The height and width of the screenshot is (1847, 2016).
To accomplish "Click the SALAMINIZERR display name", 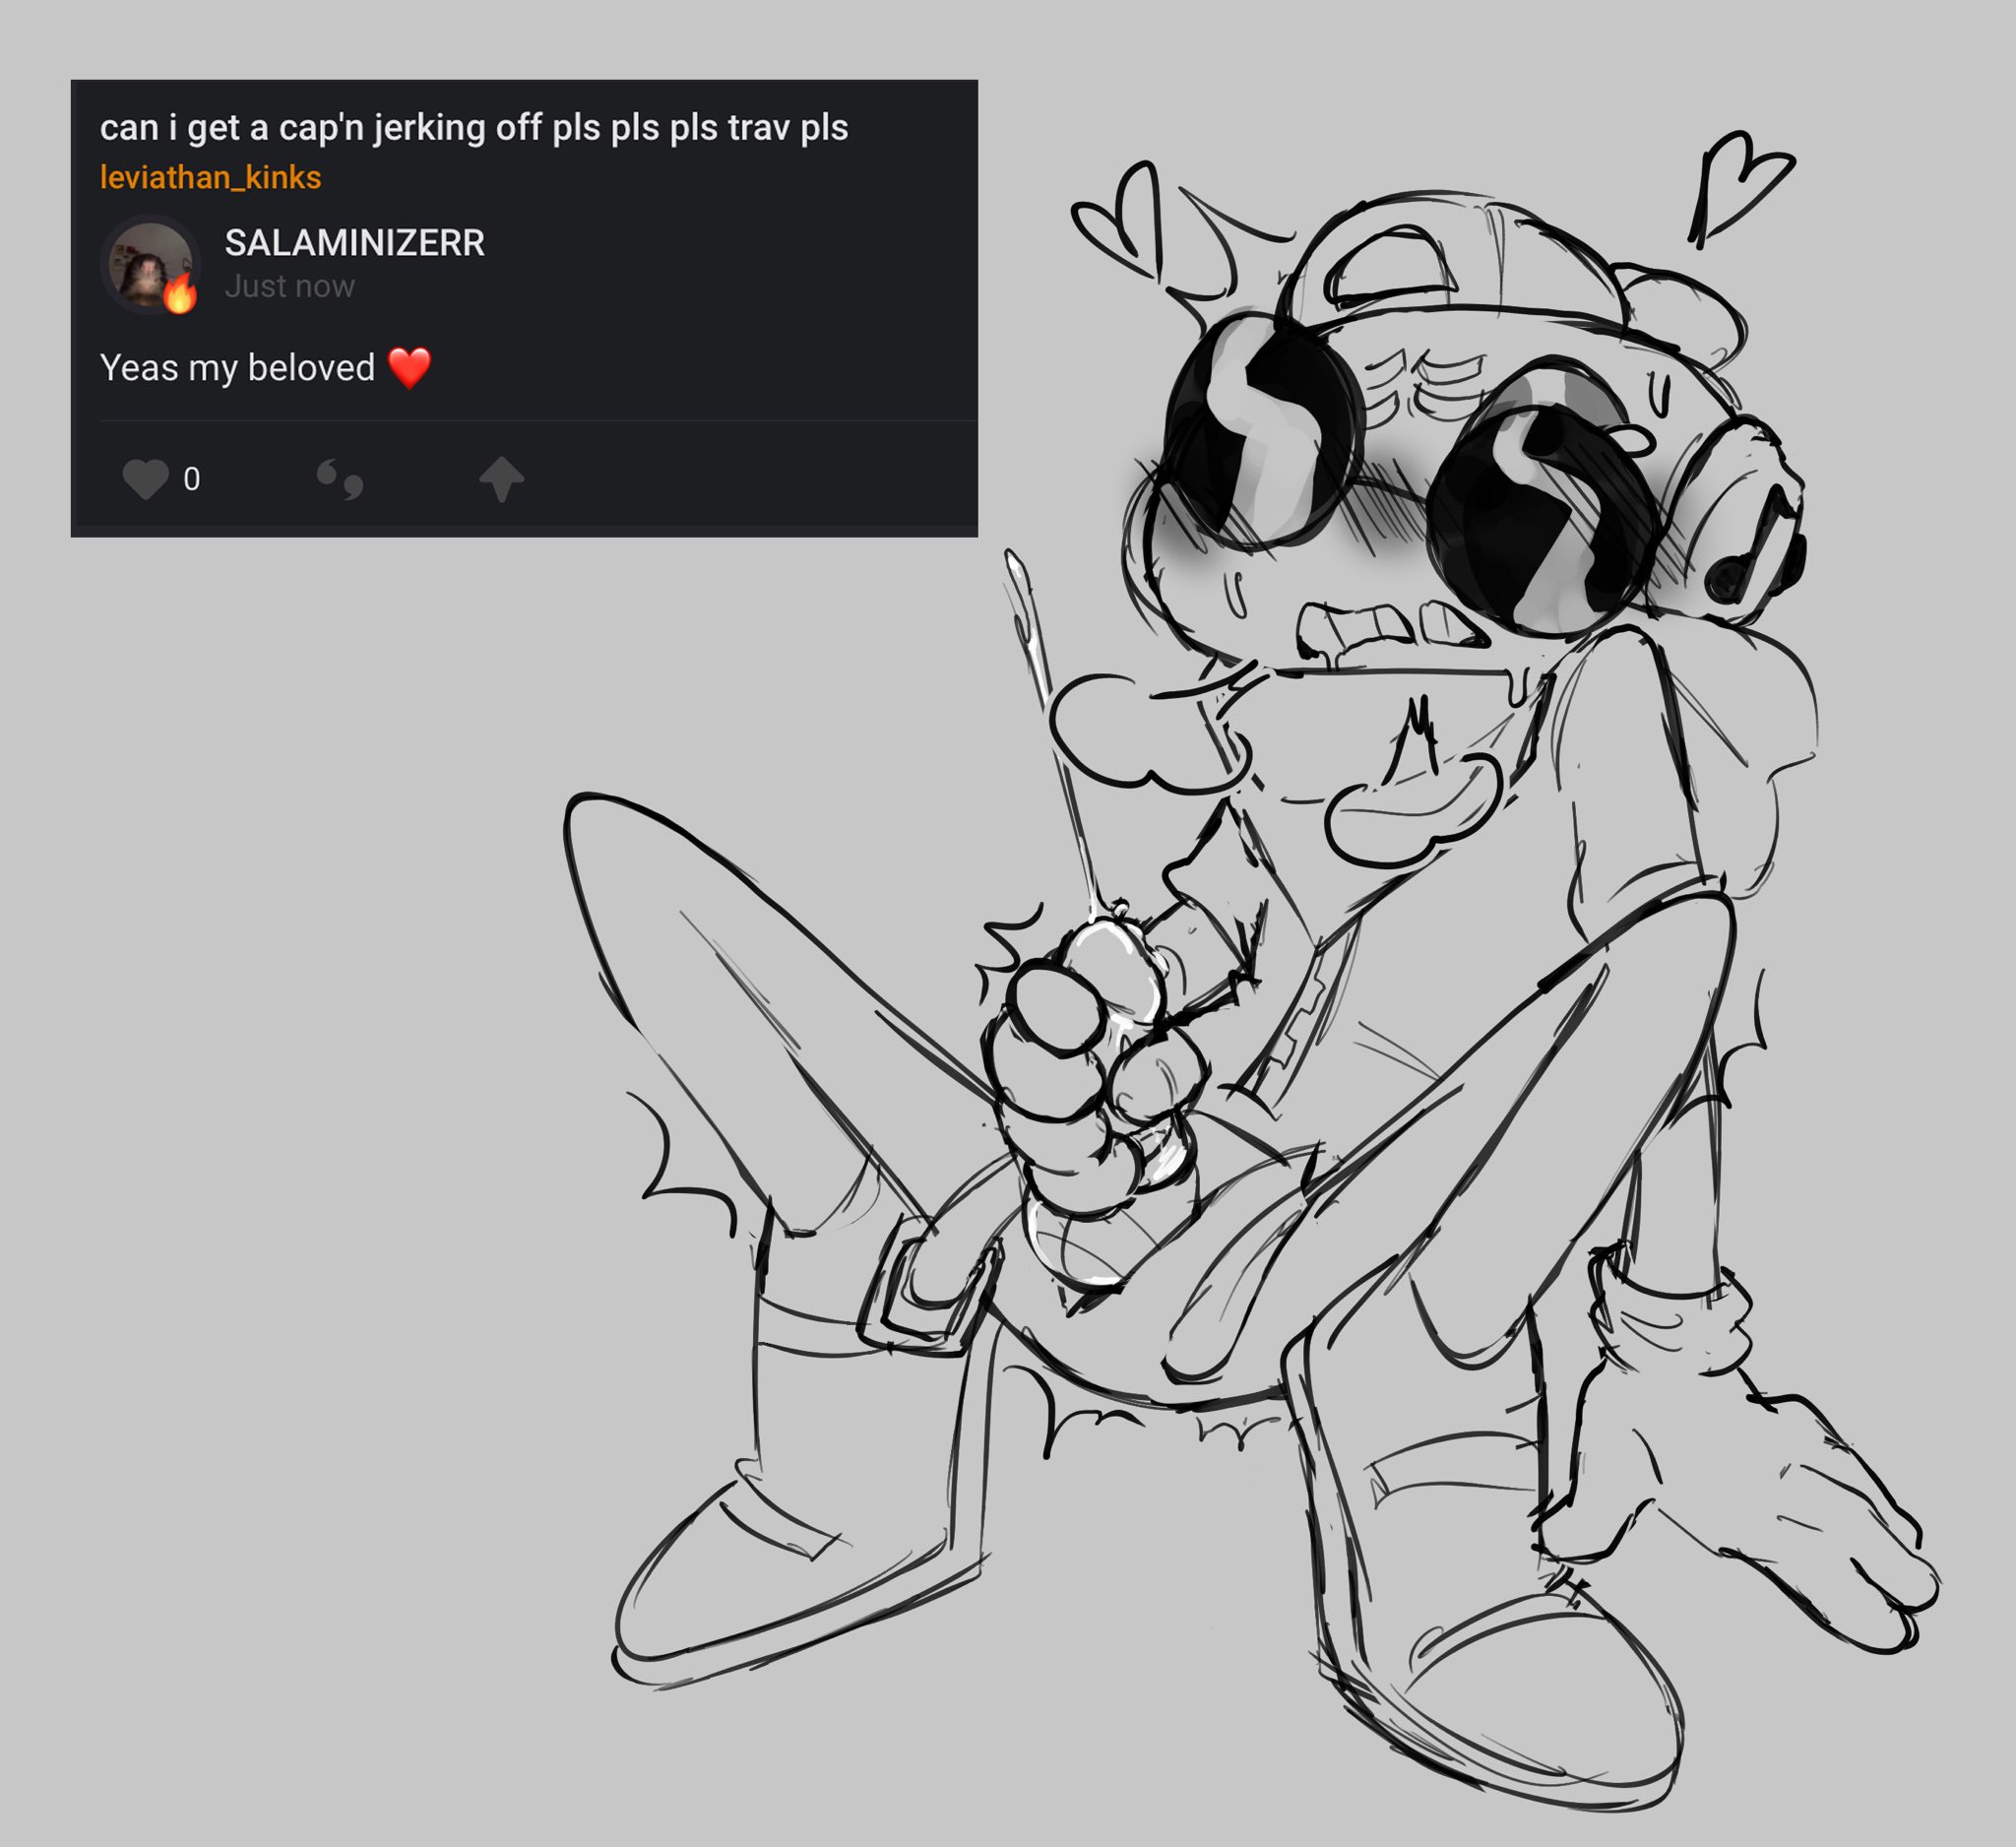I will pos(355,242).
